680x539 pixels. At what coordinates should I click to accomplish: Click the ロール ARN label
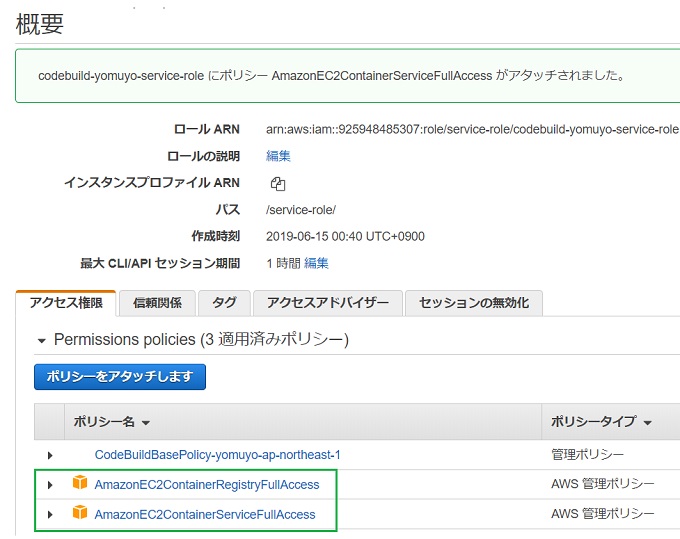click(x=206, y=129)
